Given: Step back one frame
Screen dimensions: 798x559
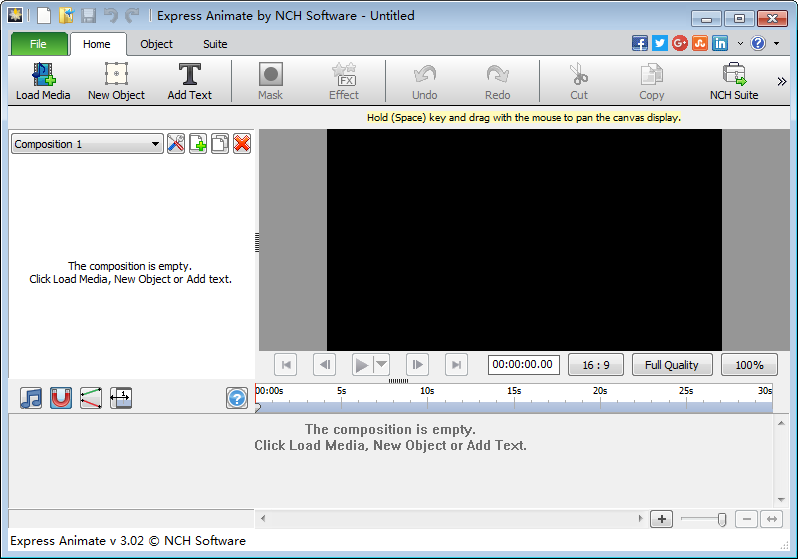Looking at the screenshot, I should coord(325,365).
